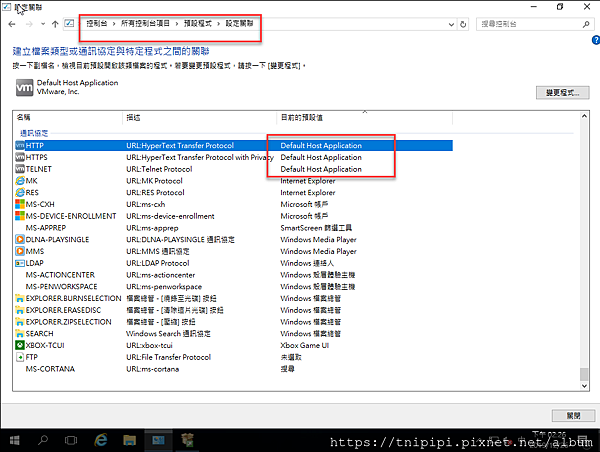
Task: Click the Internet Explorer icon beside MK
Action: click(x=20, y=181)
